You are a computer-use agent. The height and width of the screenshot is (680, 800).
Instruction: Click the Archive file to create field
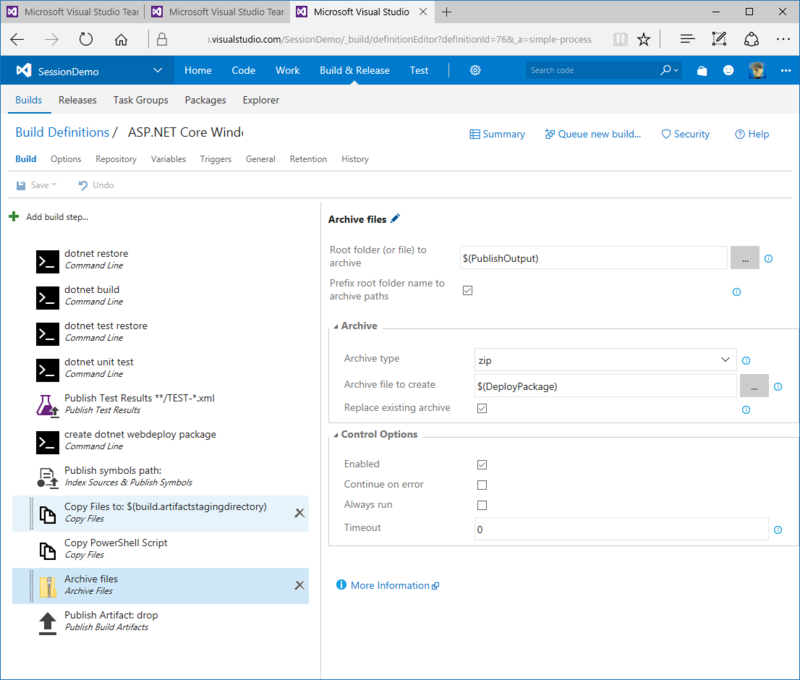tap(605, 386)
